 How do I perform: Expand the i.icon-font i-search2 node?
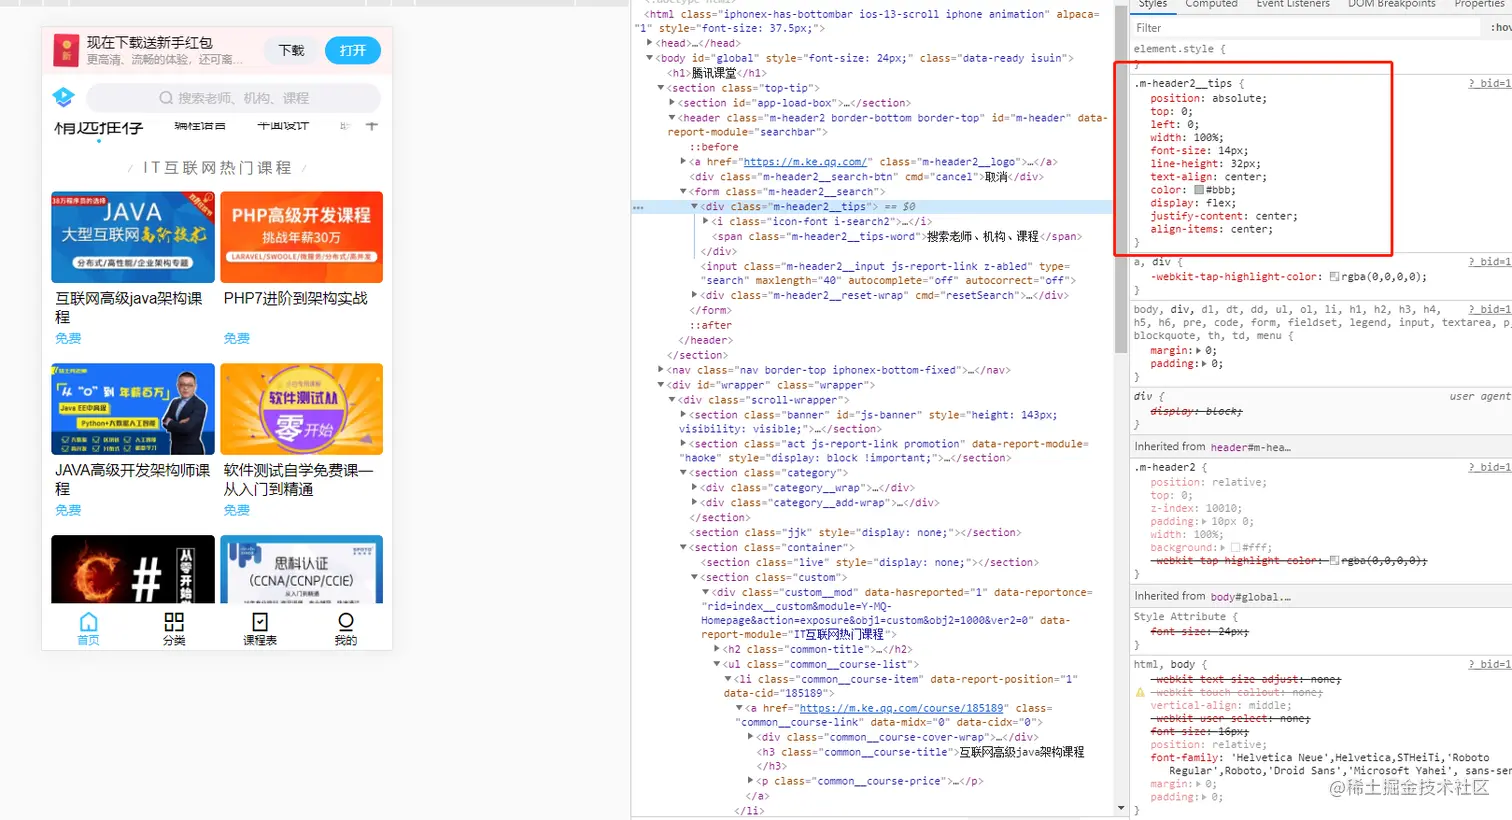[706, 221]
